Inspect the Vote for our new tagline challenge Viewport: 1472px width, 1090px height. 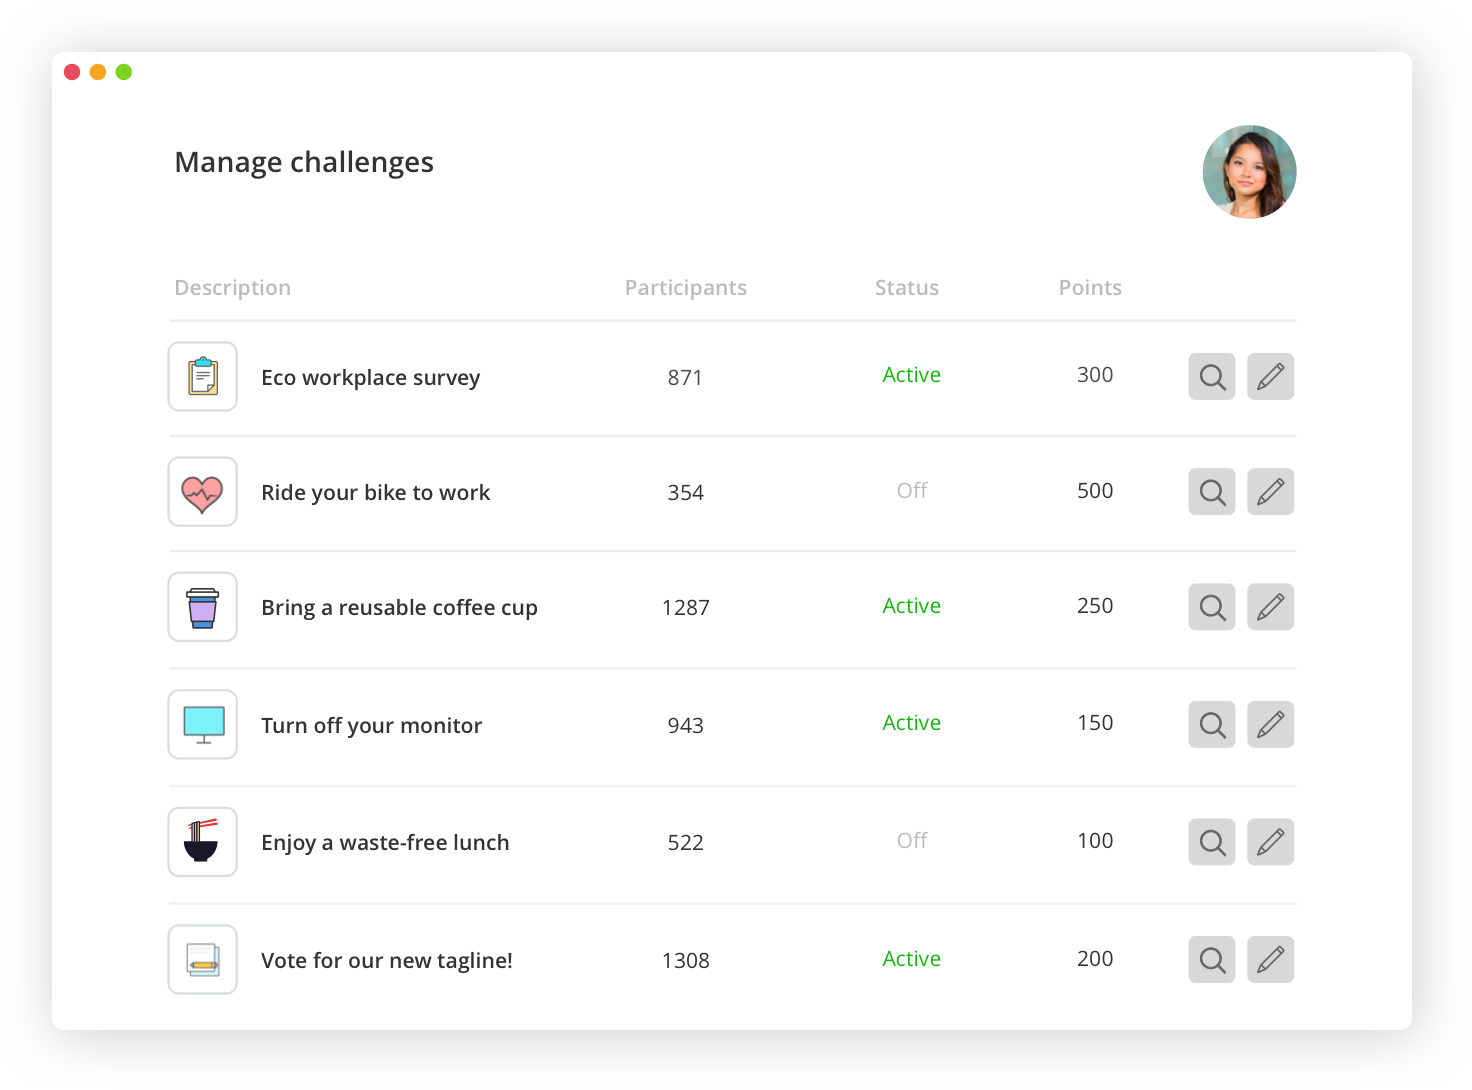click(1211, 960)
